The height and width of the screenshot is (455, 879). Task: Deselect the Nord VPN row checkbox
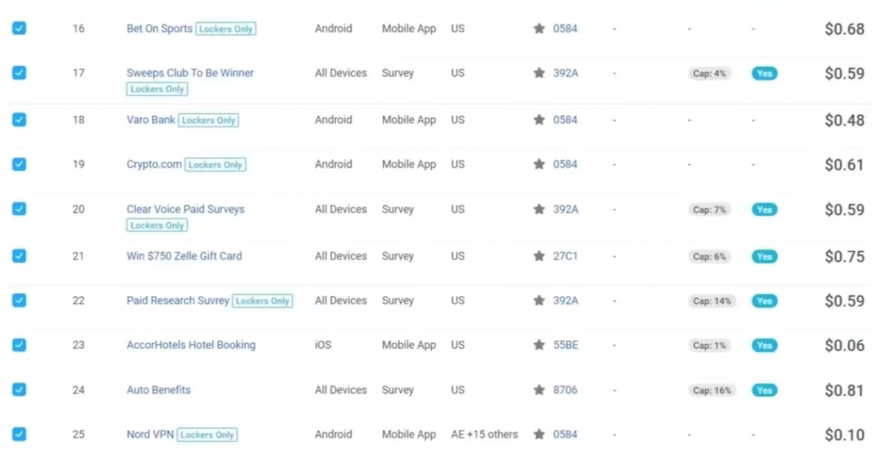[x=19, y=434]
